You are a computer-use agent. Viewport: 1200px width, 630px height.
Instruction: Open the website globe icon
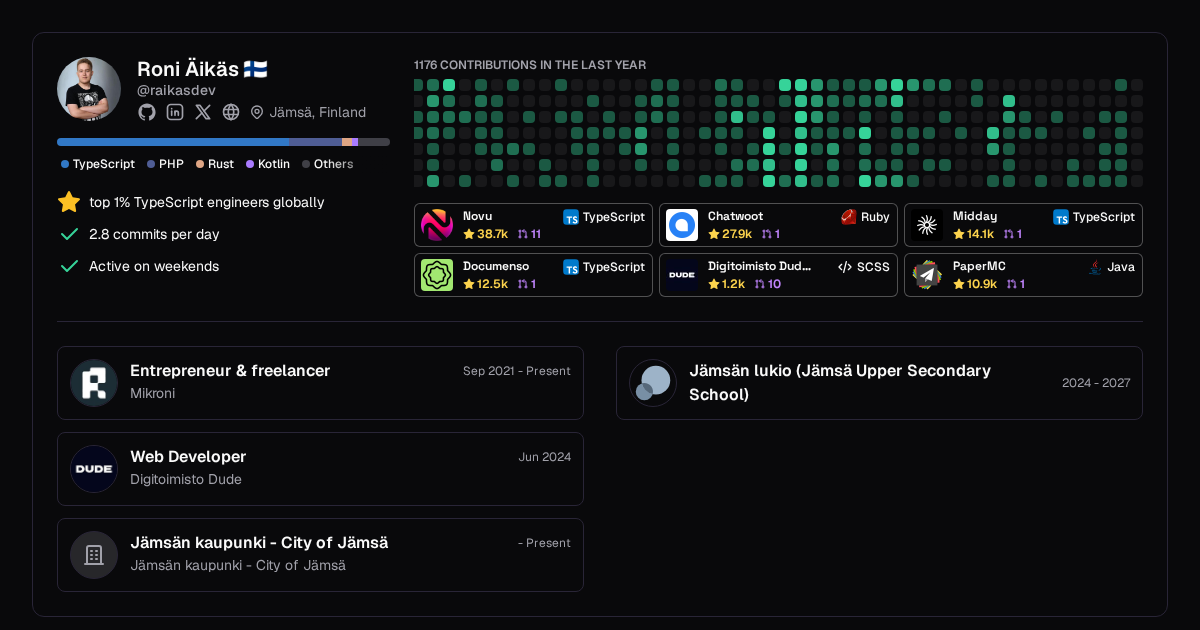pyautogui.click(x=231, y=112)
